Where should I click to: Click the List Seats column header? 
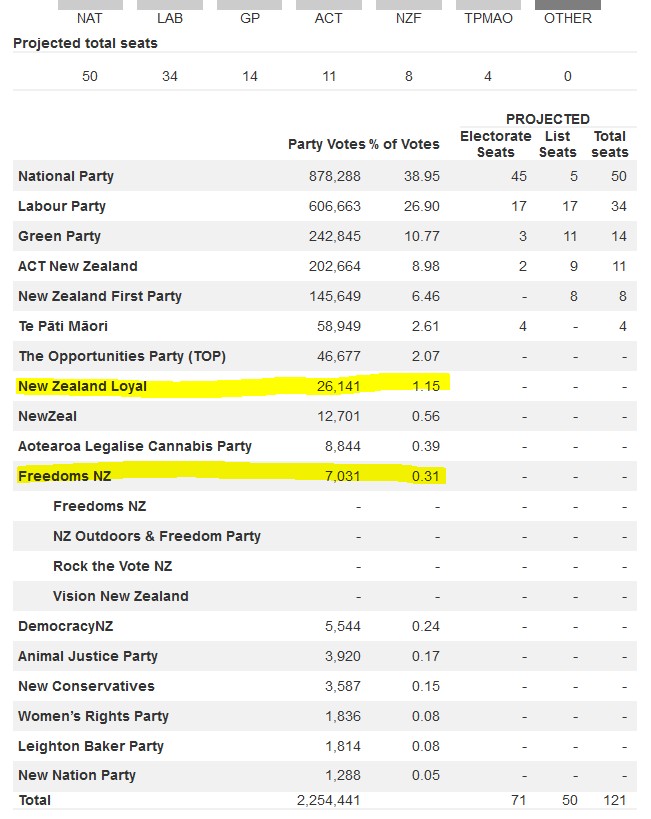coord(557,144)
